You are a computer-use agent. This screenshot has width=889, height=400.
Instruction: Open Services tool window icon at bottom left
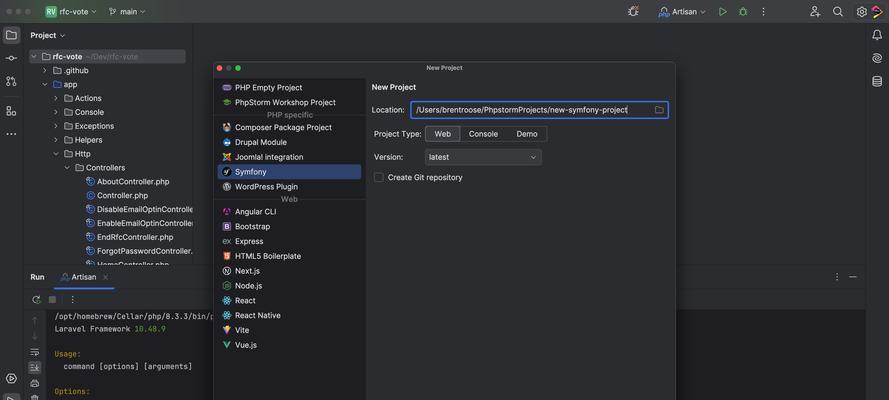coord(11,378)
